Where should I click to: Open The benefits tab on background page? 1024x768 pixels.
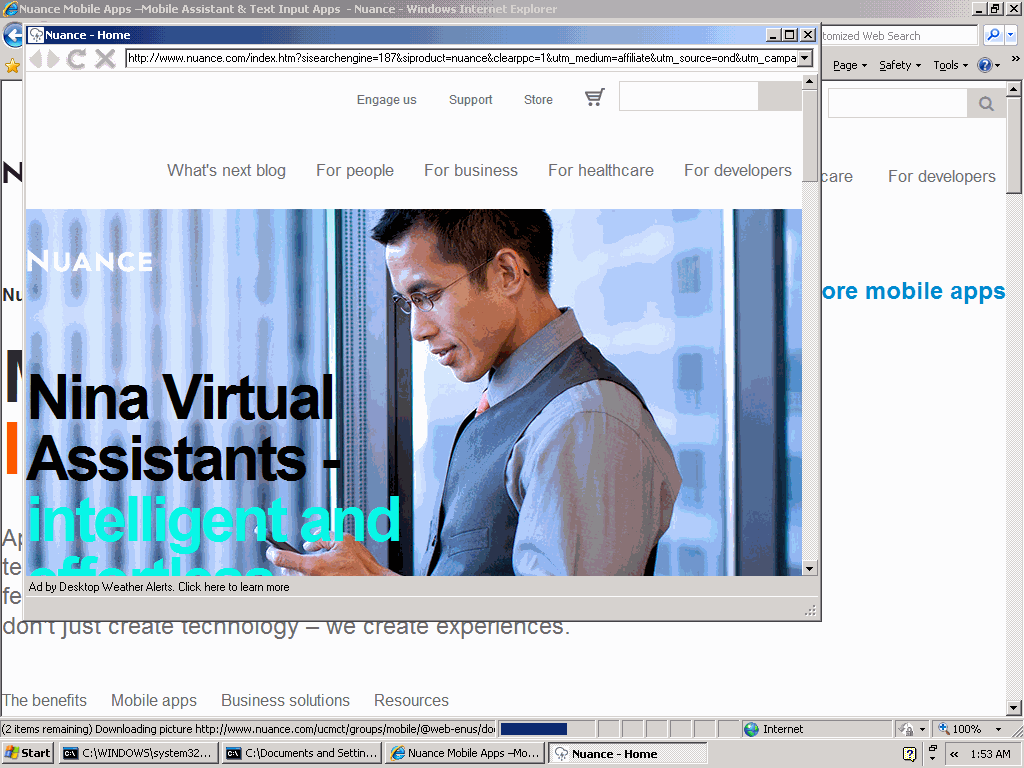(44, 700)
